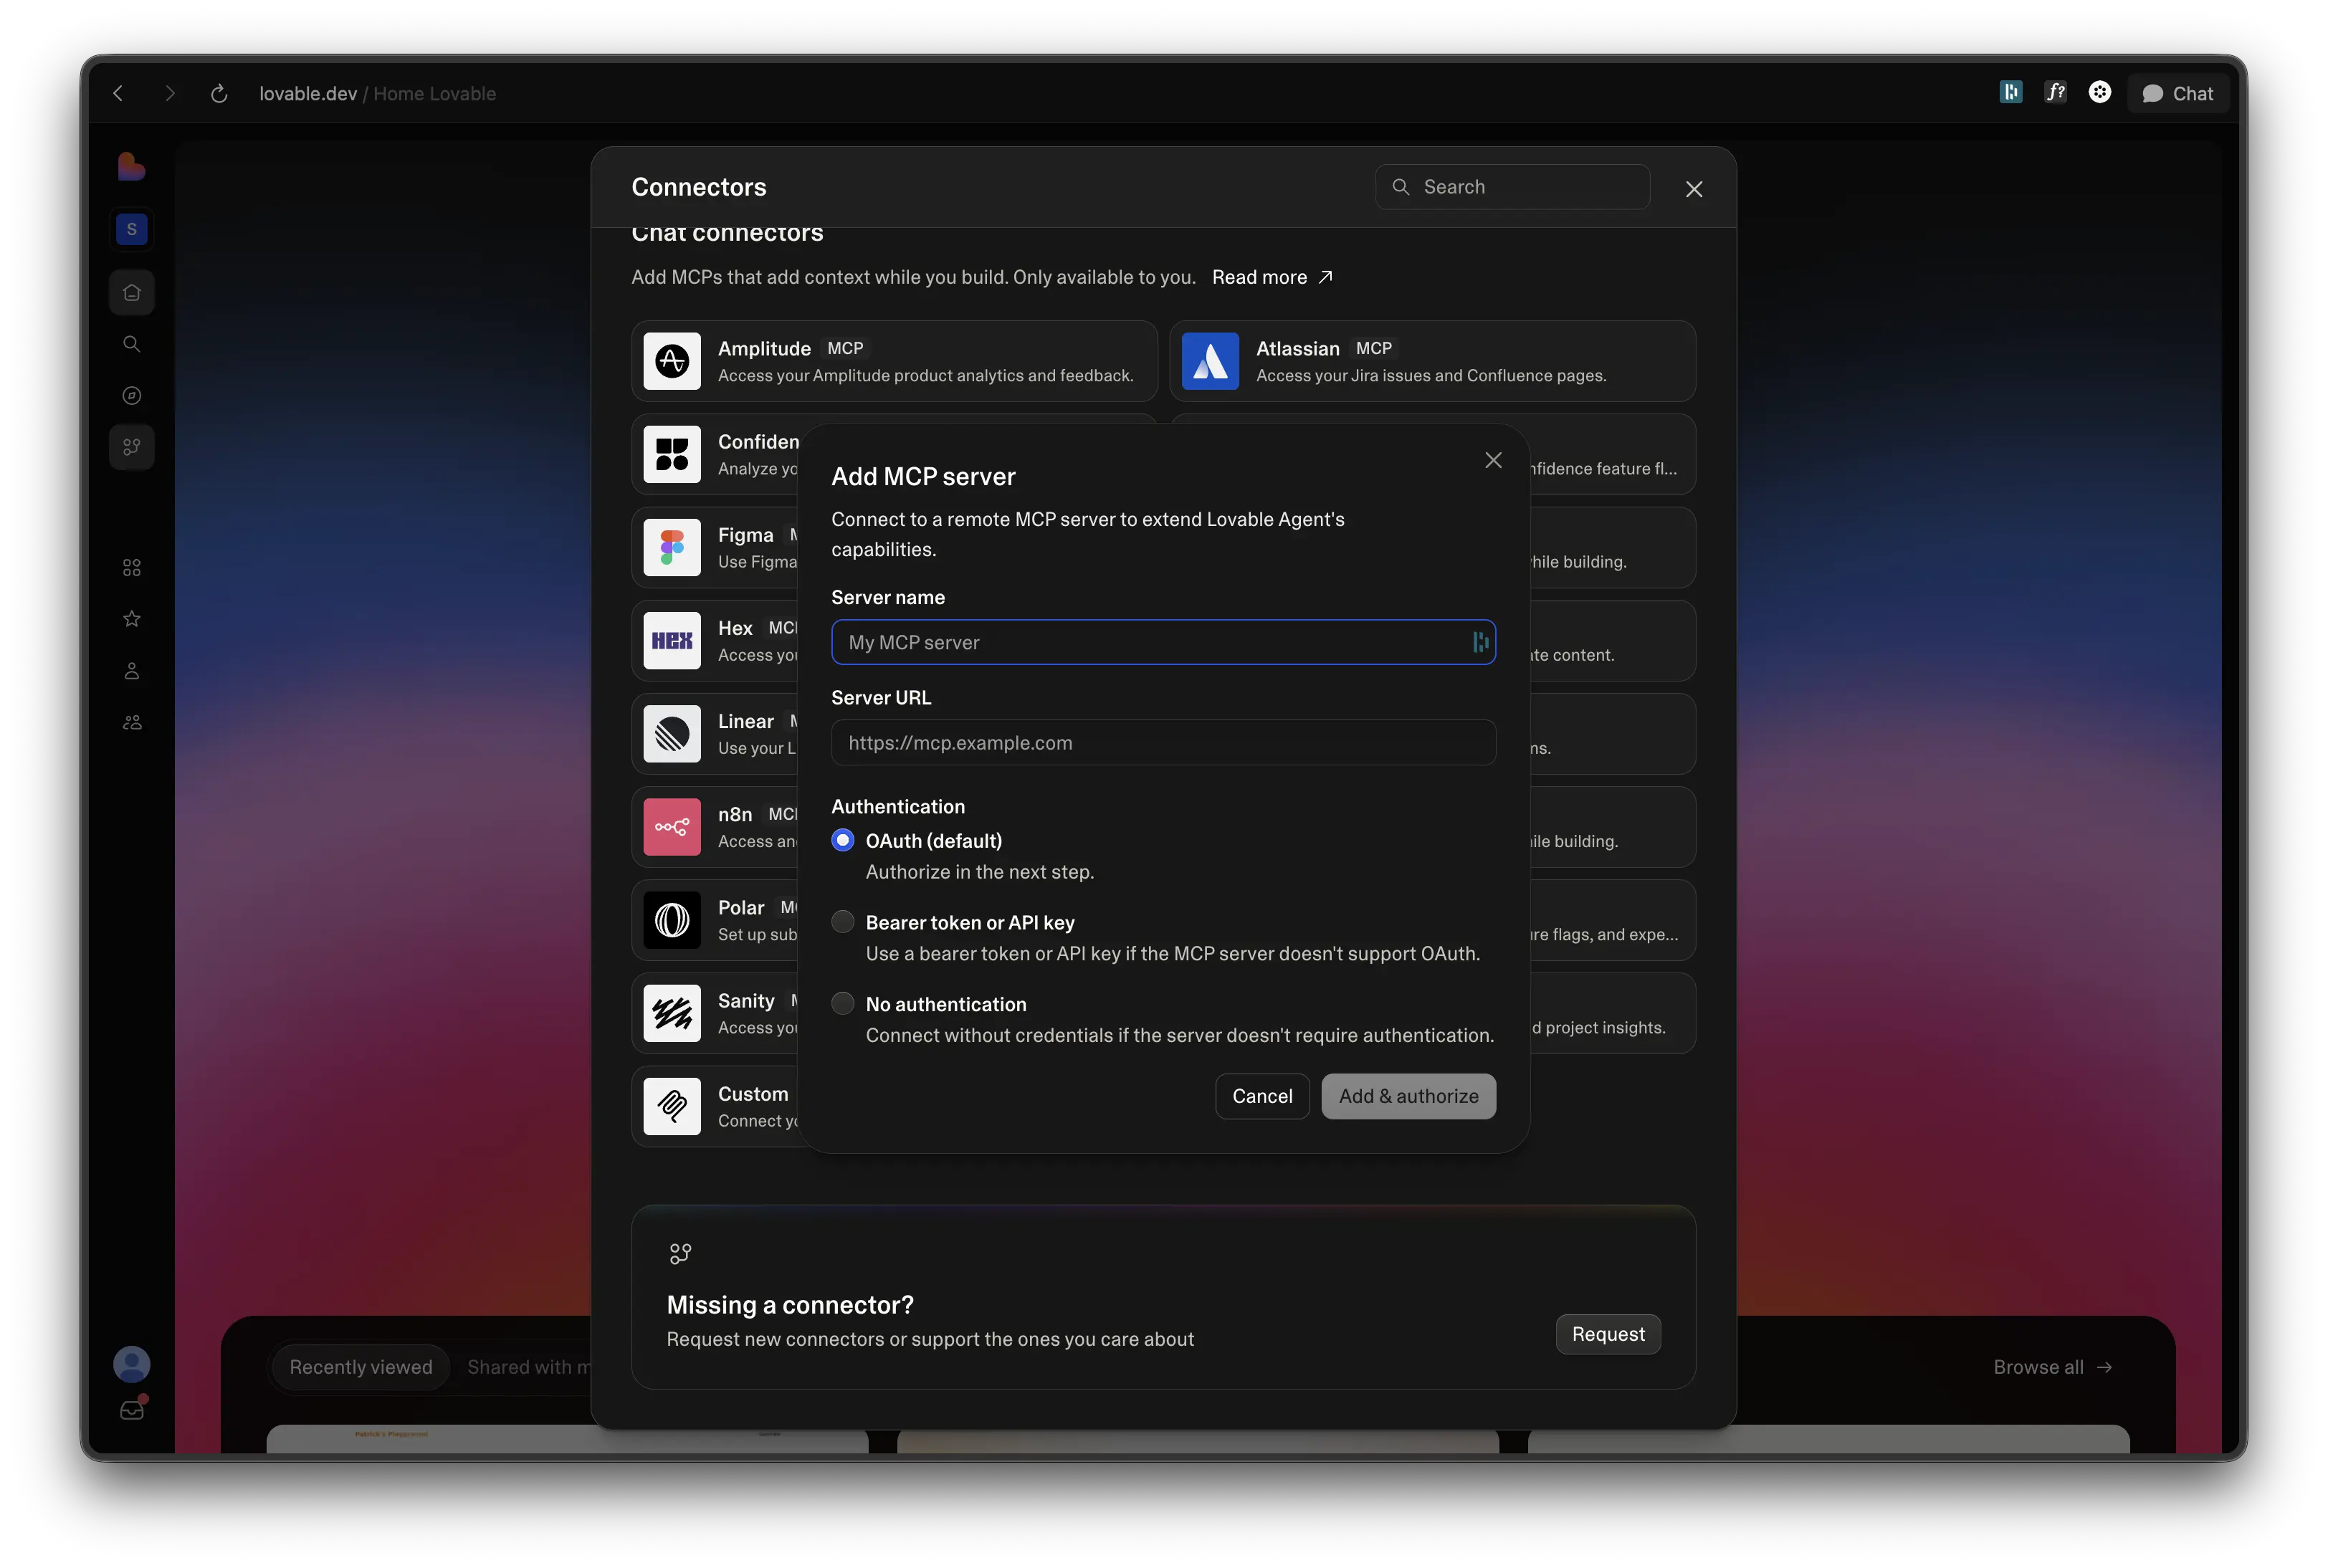This screenshot has width=2328, height=1568.
Task: Open sidebar compass discover icon
Action: 131,396
